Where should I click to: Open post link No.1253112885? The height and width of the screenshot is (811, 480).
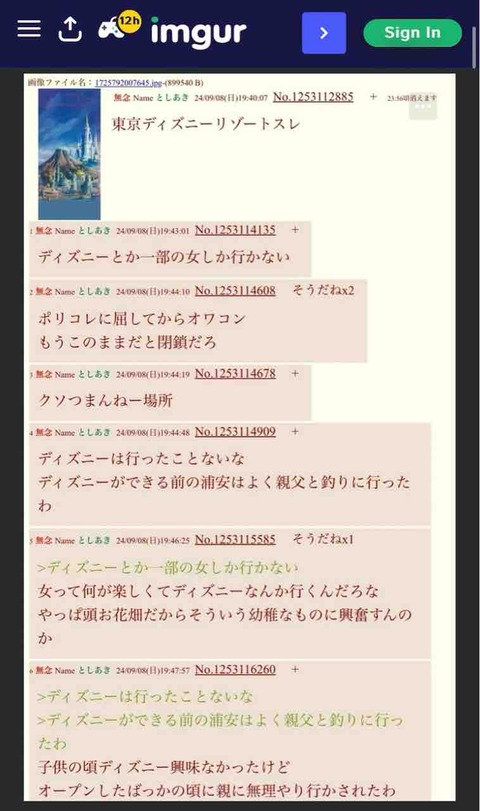313,97
